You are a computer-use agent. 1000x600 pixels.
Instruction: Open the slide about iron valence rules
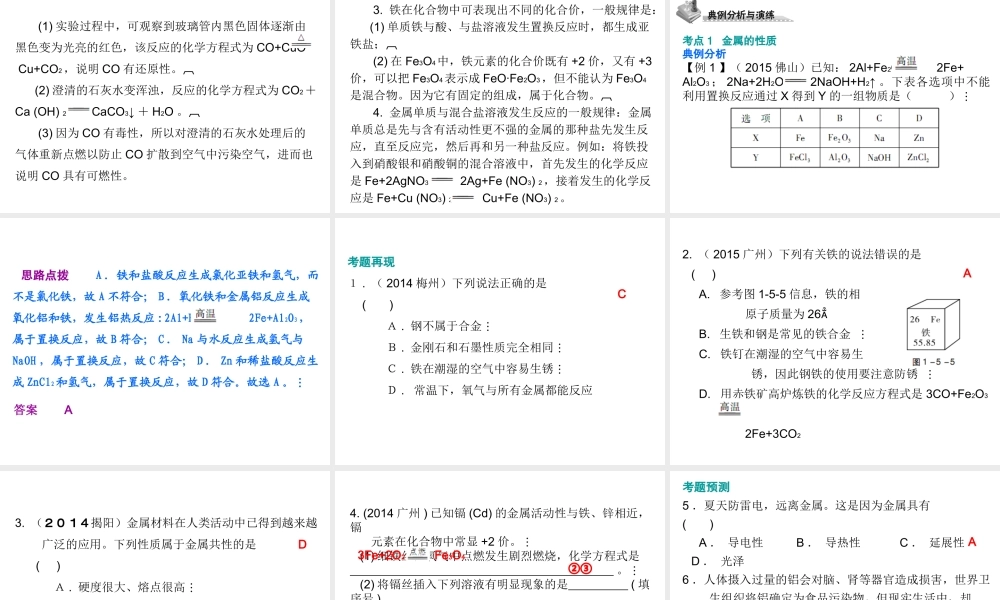(x=499, y=106)
